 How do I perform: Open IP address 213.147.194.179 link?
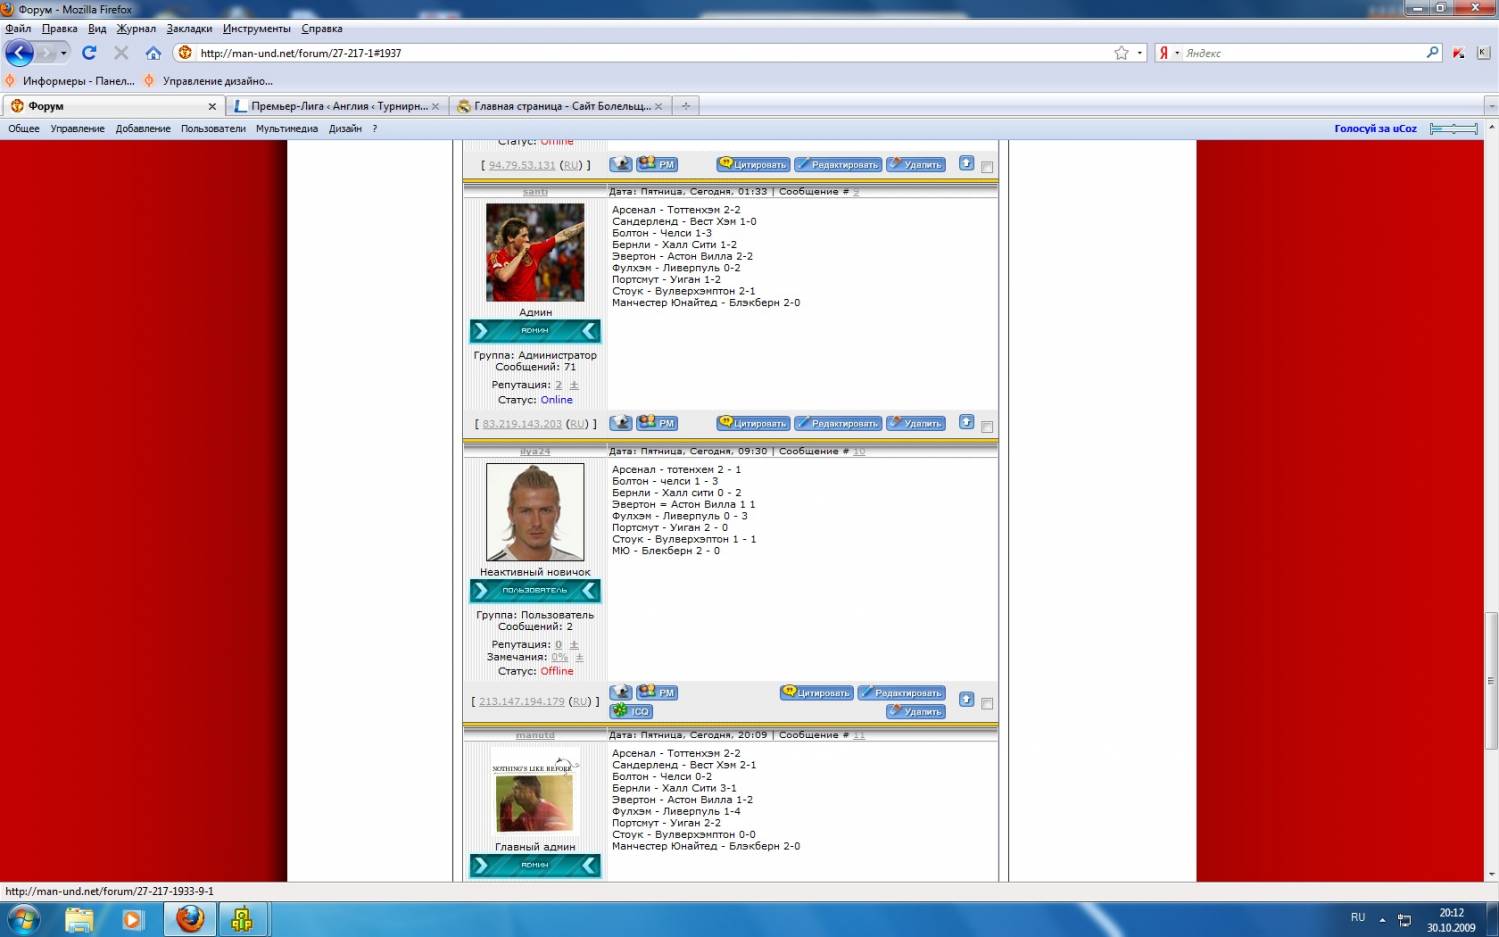521,701
